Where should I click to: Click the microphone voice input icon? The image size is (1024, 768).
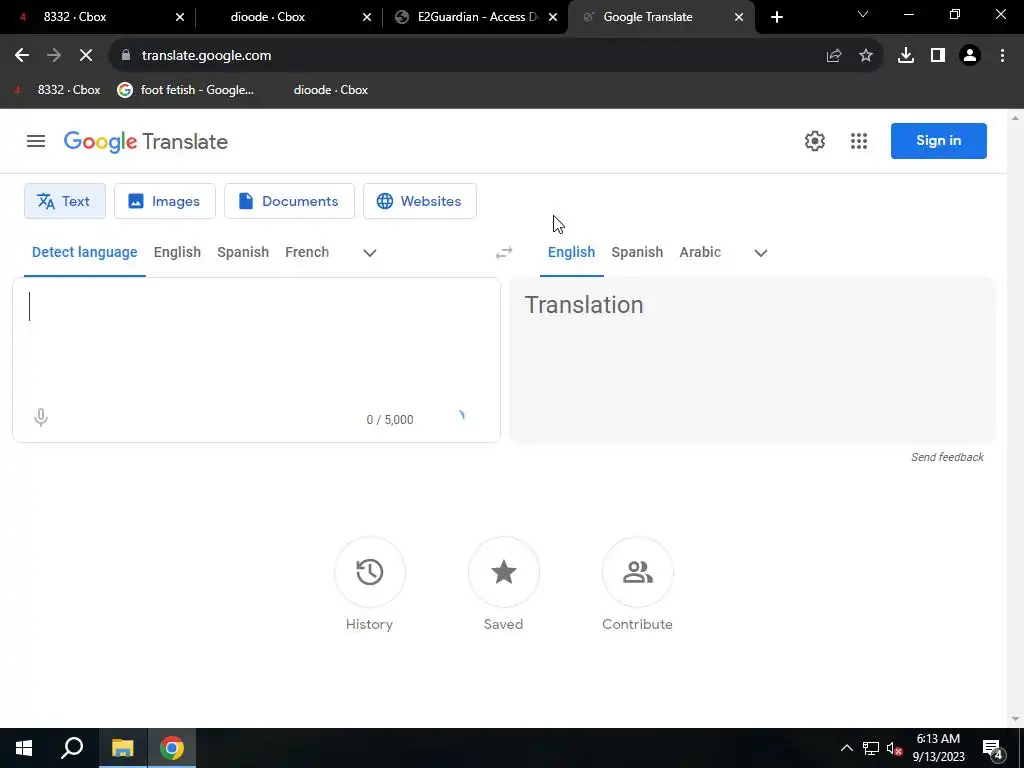(40, 417)
